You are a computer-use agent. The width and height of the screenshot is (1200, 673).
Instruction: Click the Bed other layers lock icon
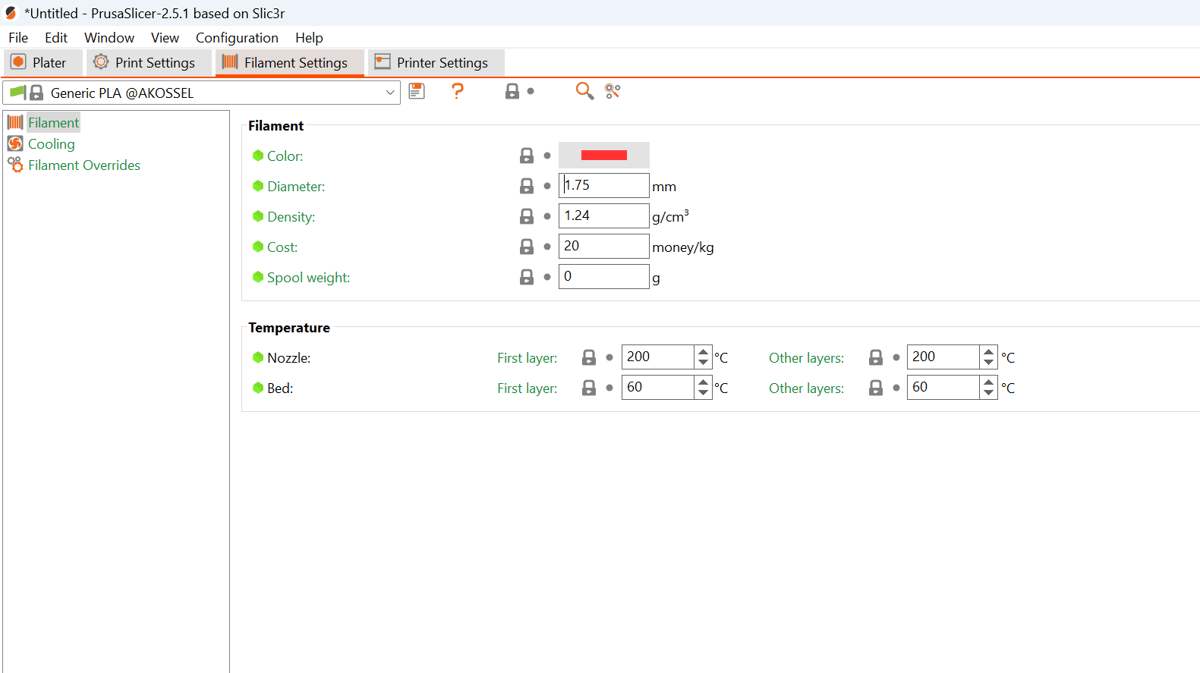click(x=876, y=387)
